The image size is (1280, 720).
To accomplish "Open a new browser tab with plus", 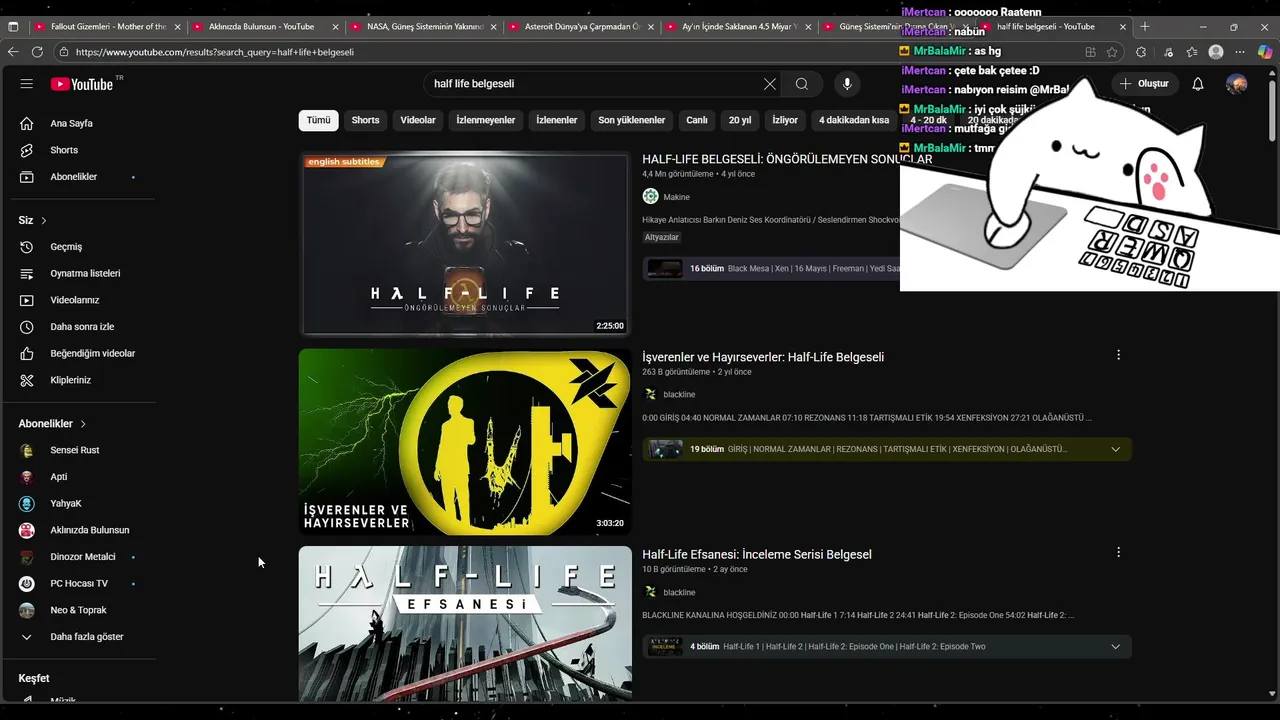I will 1145,27.
